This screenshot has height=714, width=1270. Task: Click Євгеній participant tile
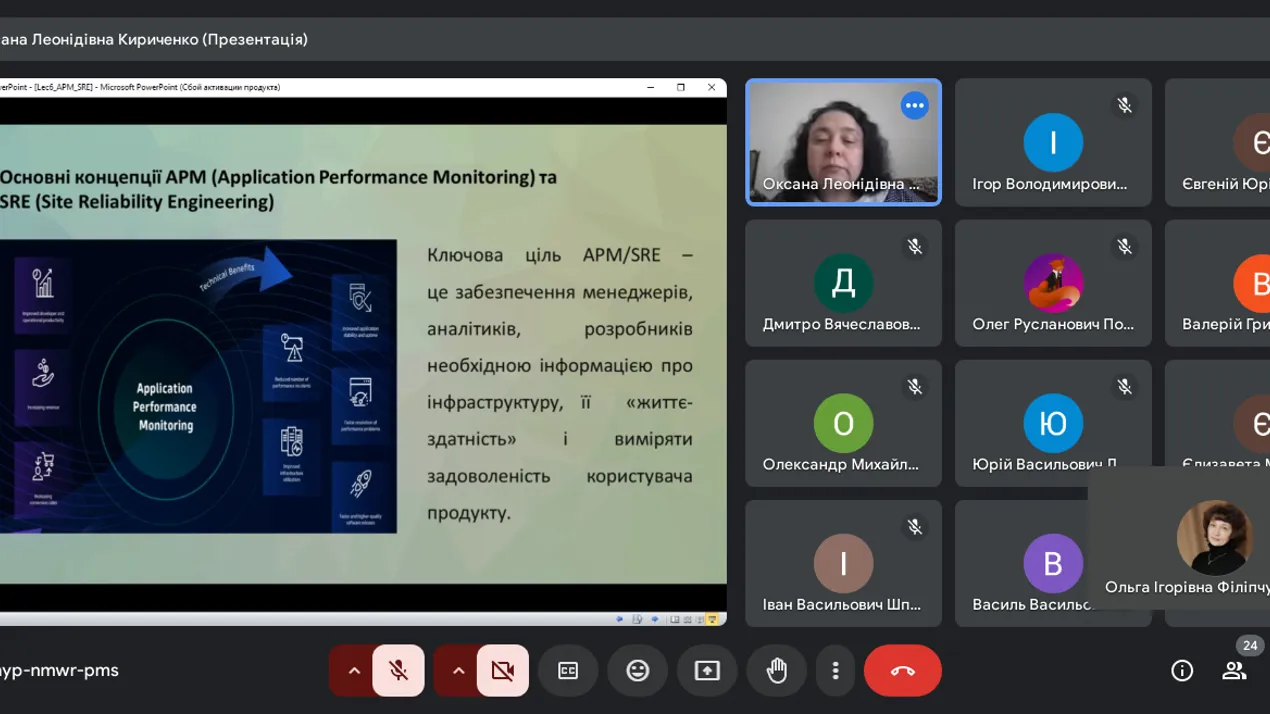point(1217,142)
